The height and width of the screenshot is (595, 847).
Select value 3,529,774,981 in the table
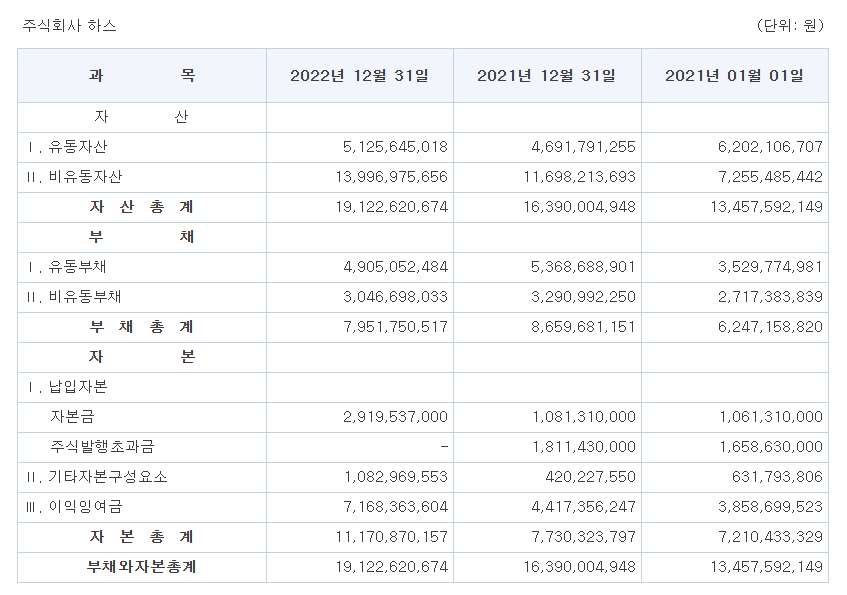(x=770, y=267)
